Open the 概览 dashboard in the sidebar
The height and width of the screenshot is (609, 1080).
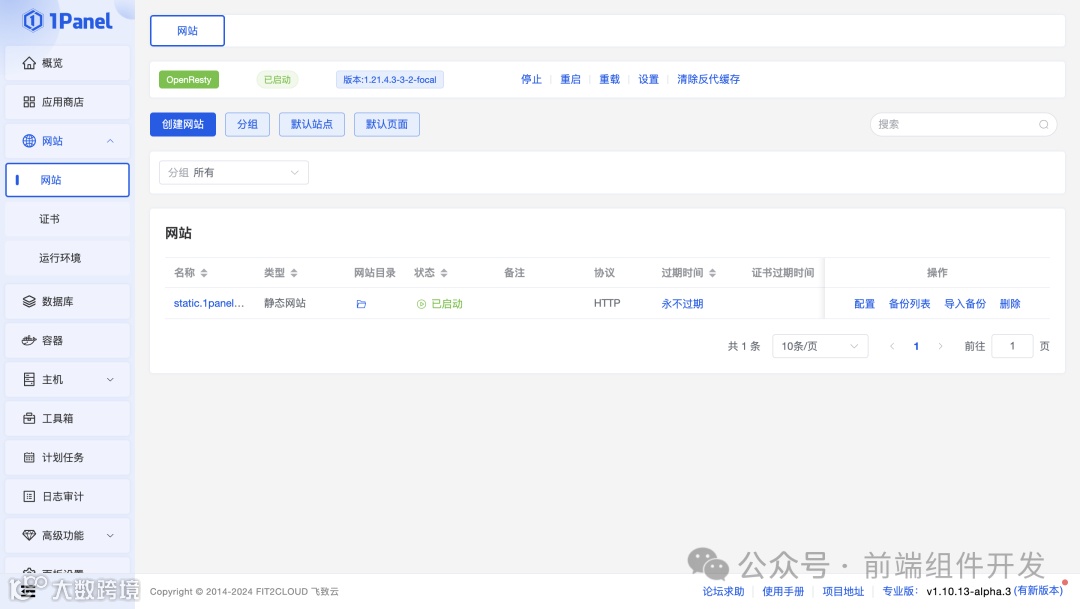tap(48, 62)
